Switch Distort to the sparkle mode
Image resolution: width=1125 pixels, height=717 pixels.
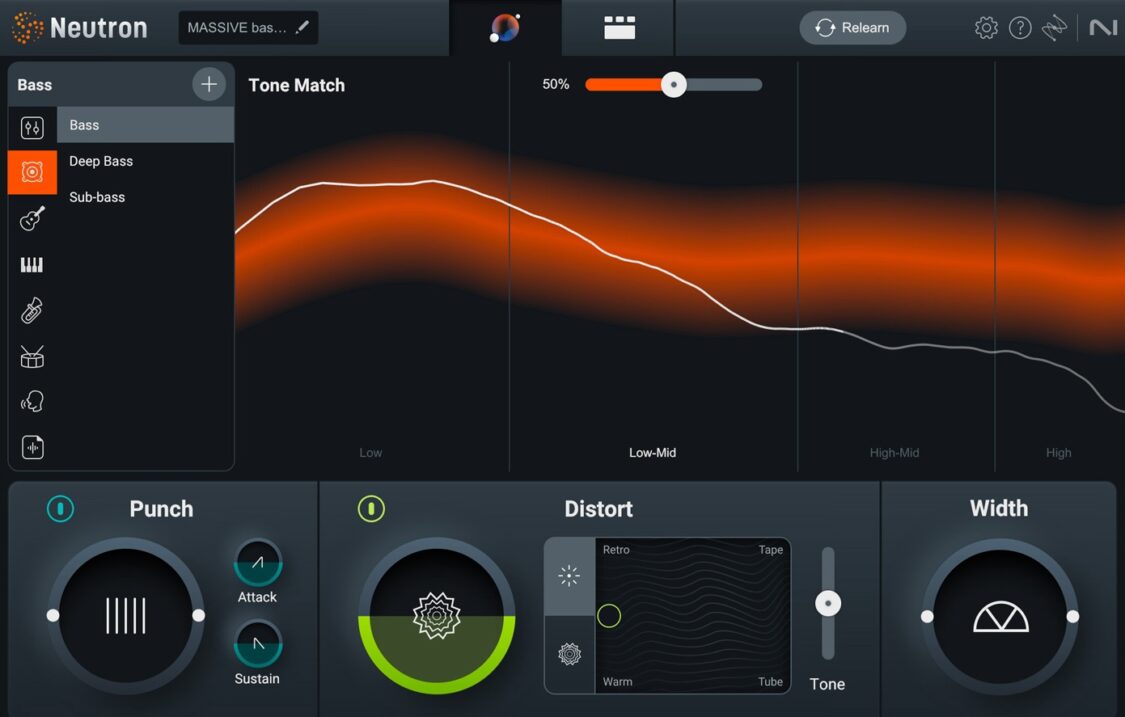pyautogui.click(x=568, y=575)
